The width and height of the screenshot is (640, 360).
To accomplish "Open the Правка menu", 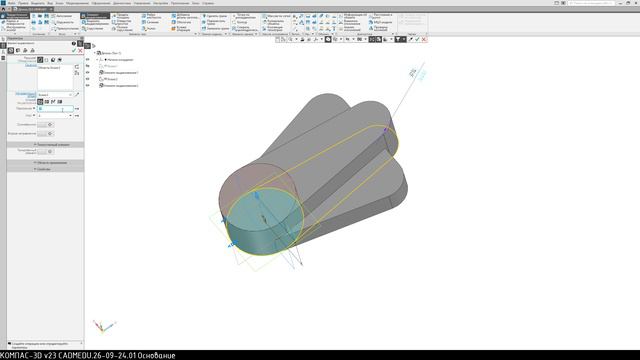I will tap(23, 3).
